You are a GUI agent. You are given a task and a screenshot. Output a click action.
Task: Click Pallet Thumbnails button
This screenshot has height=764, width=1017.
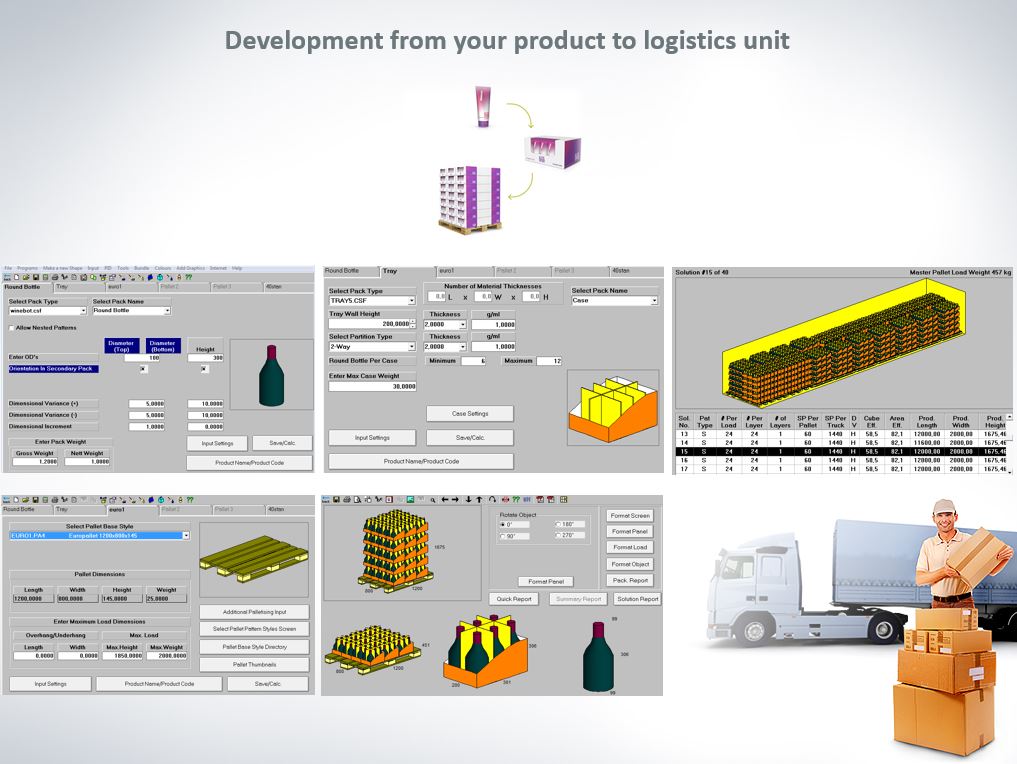[254, 665]
